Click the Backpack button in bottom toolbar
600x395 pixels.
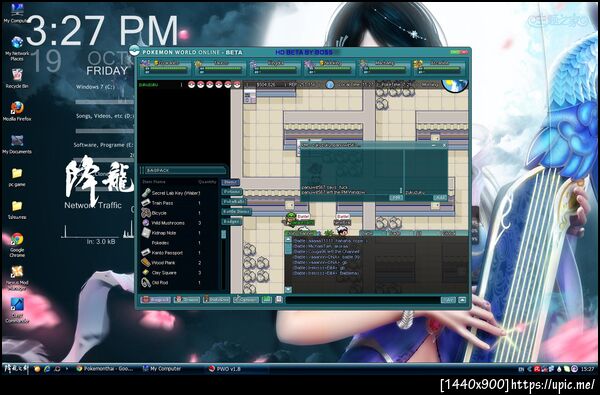155,300
